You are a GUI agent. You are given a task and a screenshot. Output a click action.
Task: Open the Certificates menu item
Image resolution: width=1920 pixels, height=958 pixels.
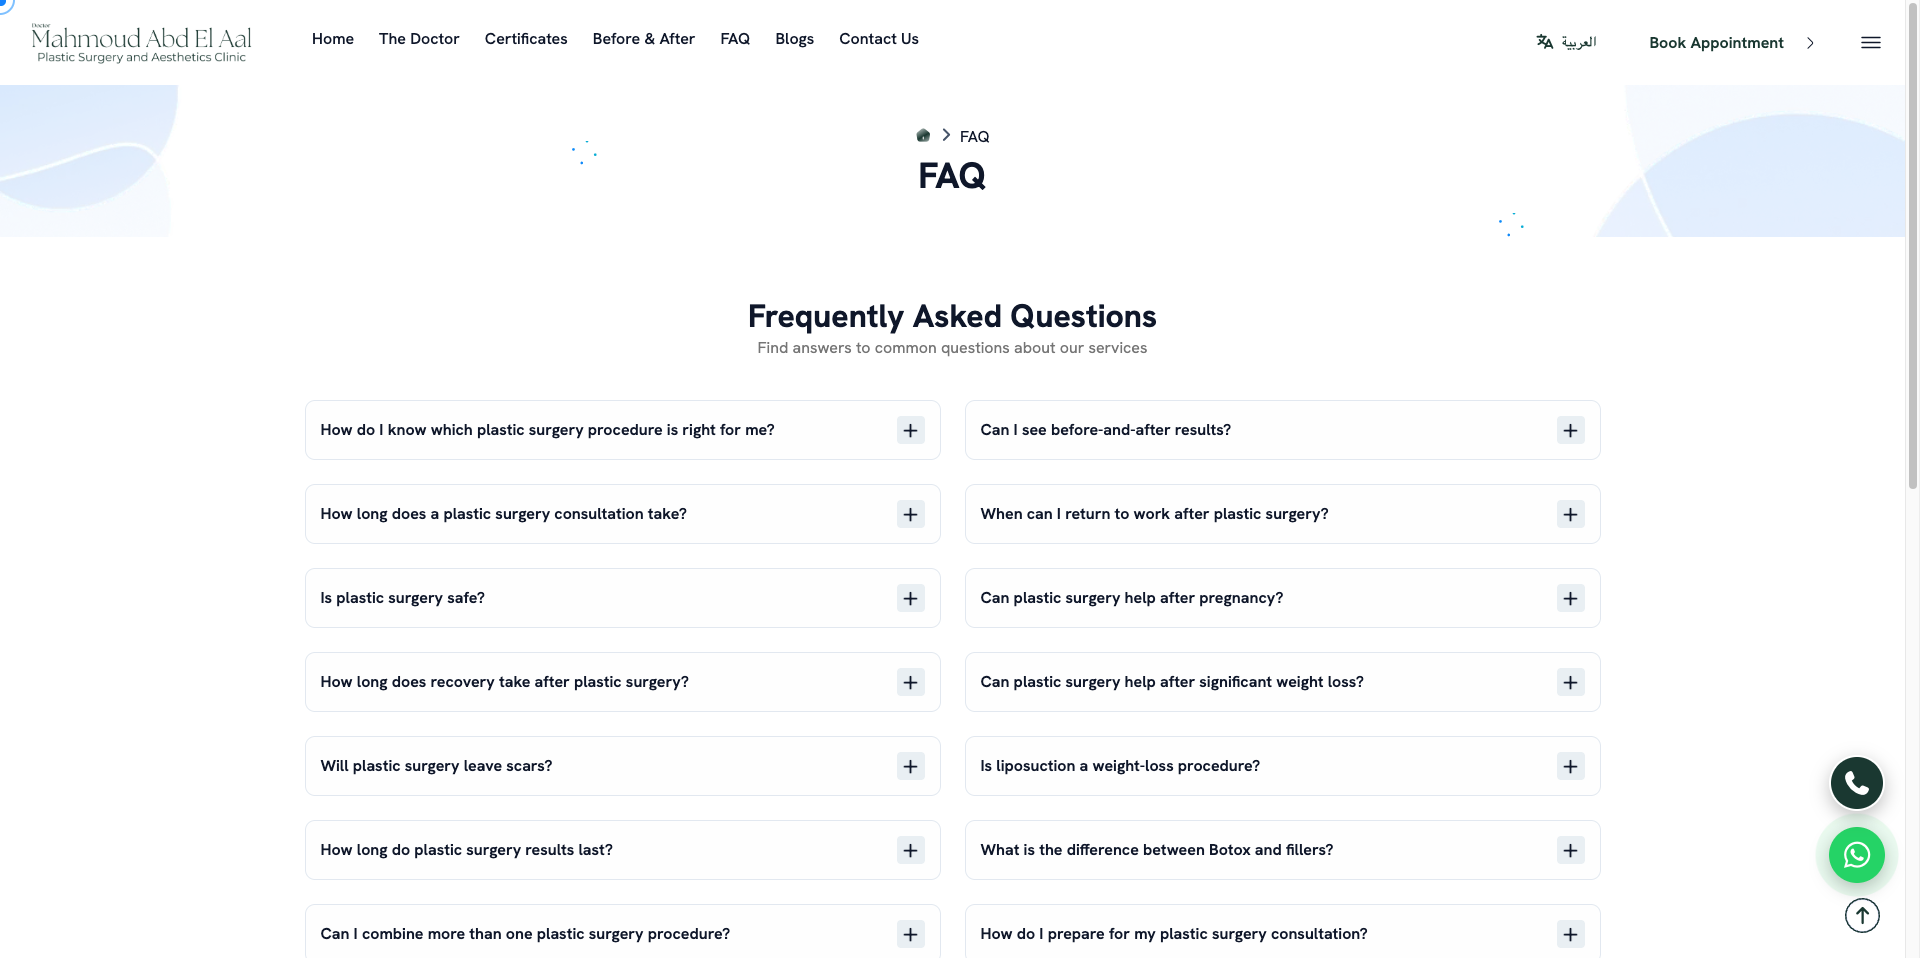(526, 39)
